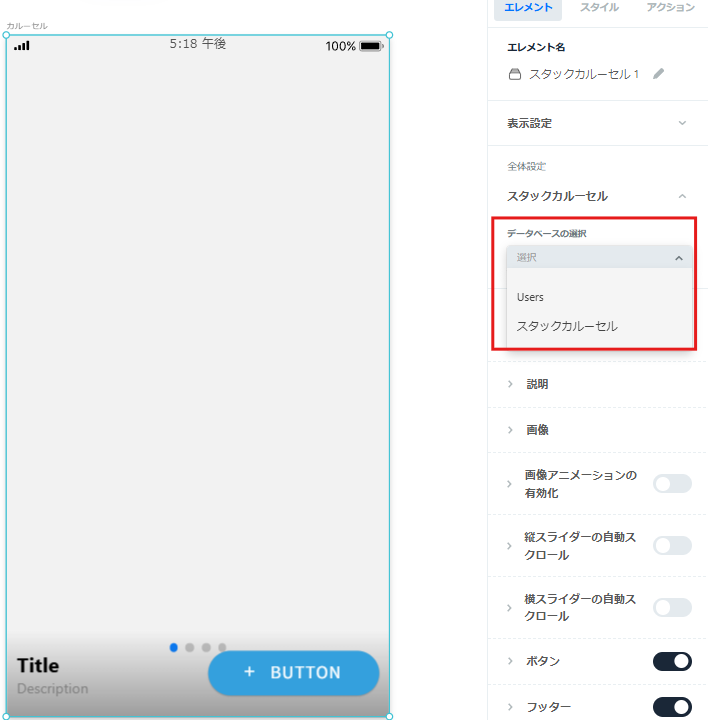Screen dimensions: 708x720
Task: Collapse the スタックカルーセル settings section
Action: tap(682, 196)
